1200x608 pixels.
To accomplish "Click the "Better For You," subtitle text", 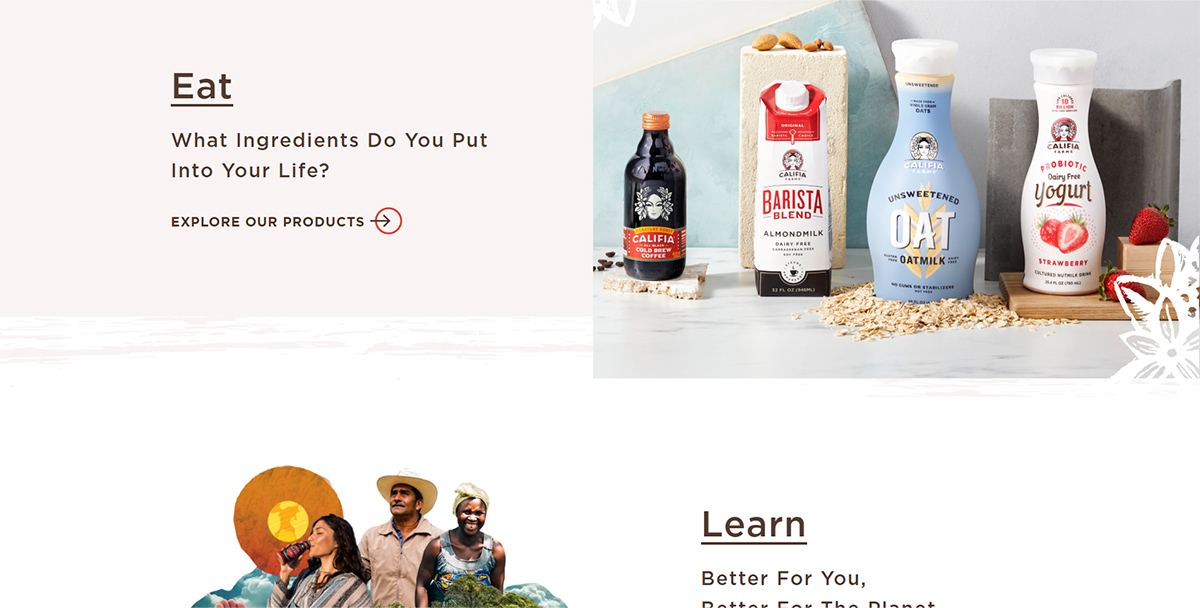I will (x=784, y=578).
